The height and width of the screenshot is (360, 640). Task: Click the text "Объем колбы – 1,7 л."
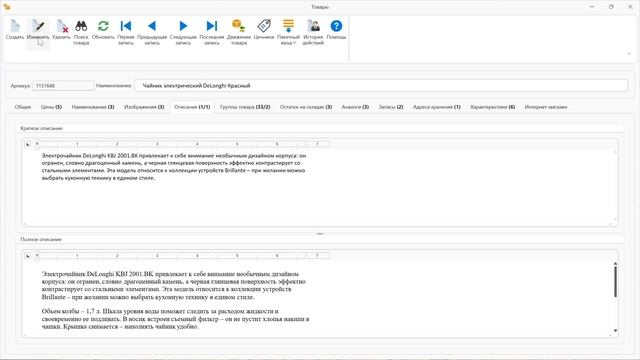71,311
